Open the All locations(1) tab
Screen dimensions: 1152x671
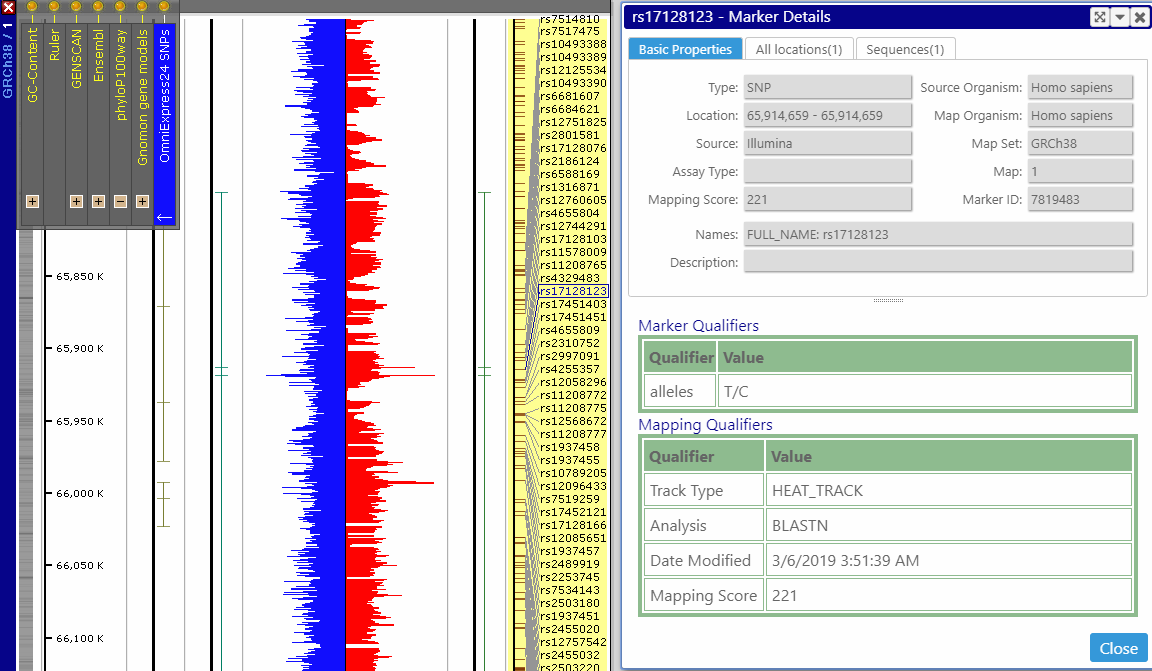click(x=799, y=49)
